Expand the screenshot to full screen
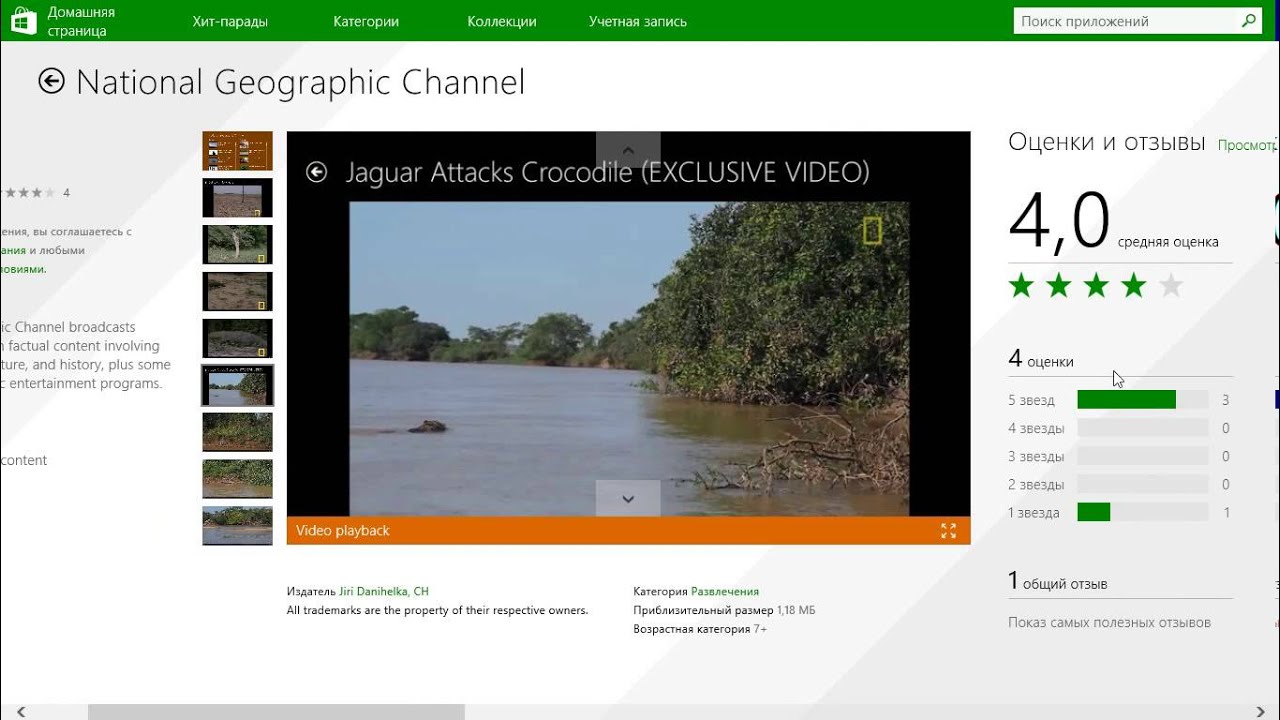This screenshot has width=1280, height=720. [949, 531]
